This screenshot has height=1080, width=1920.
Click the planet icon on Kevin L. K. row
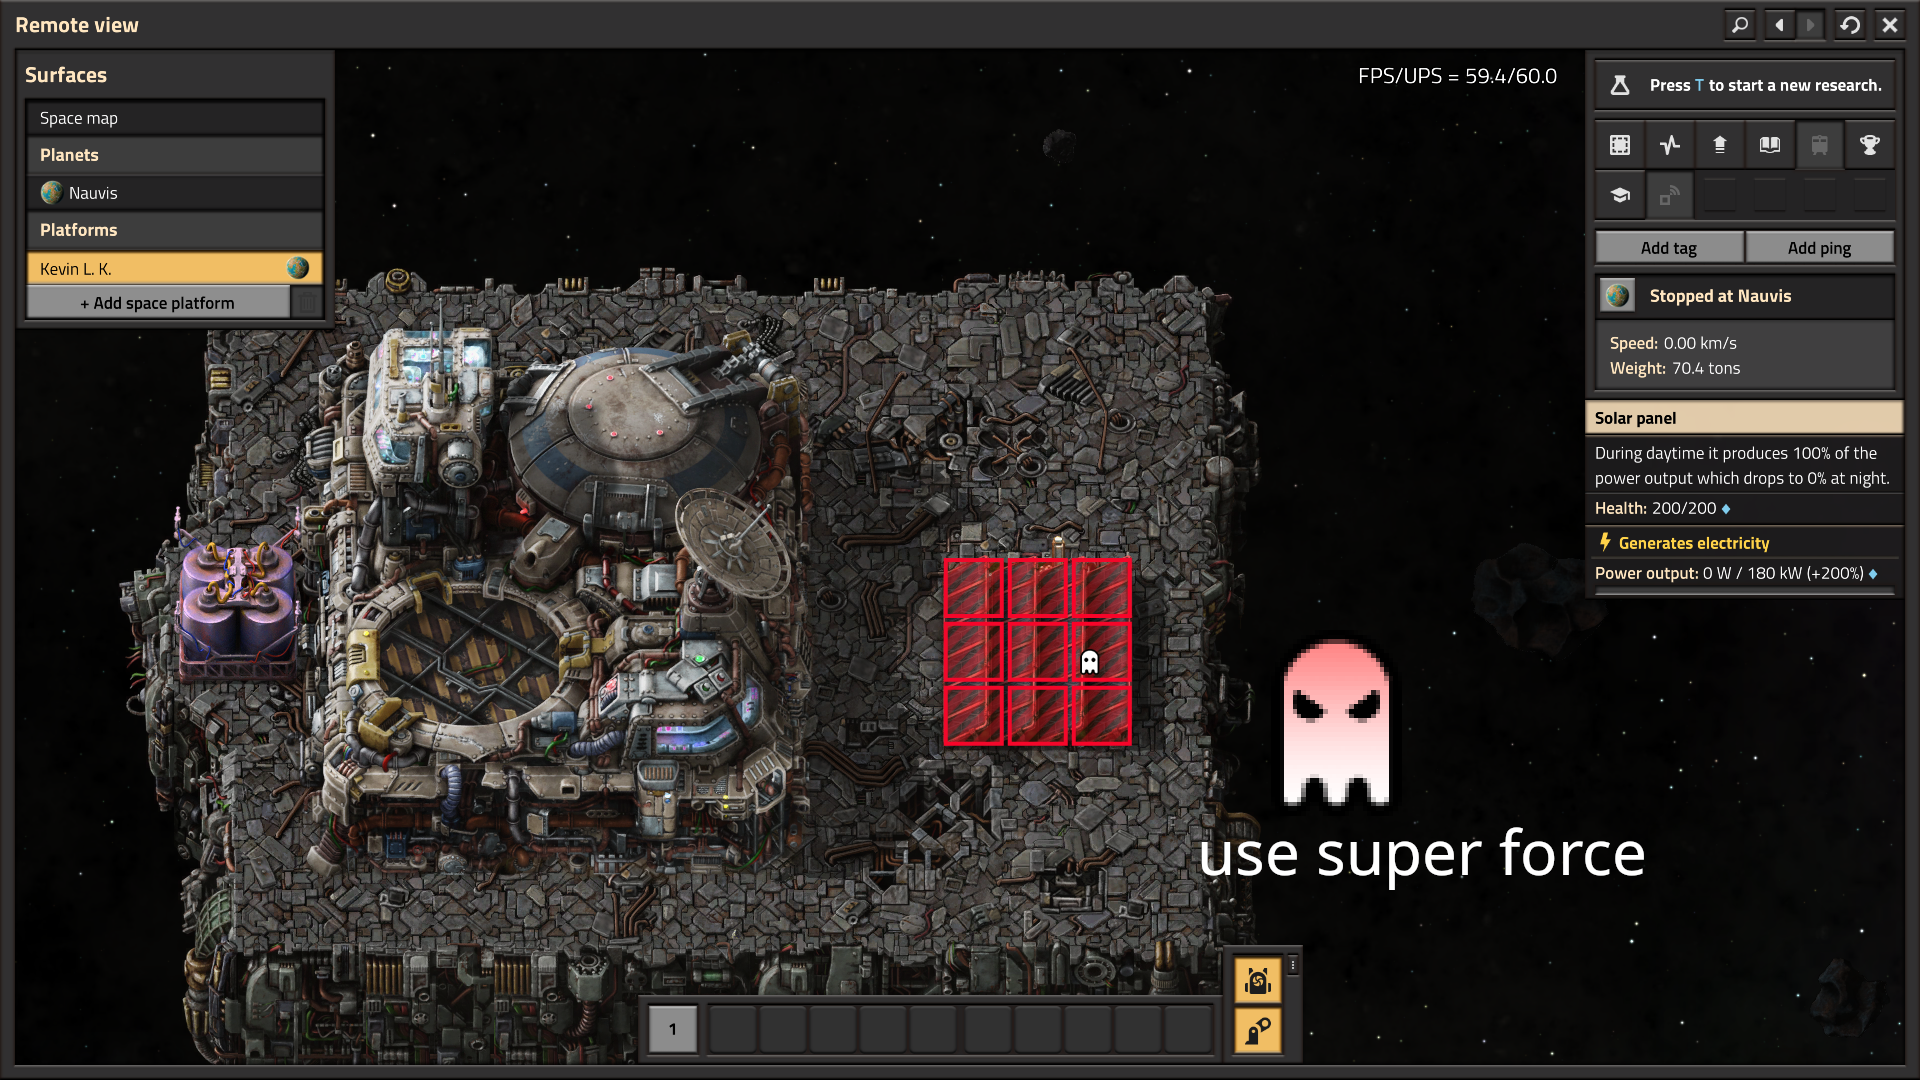298,268
